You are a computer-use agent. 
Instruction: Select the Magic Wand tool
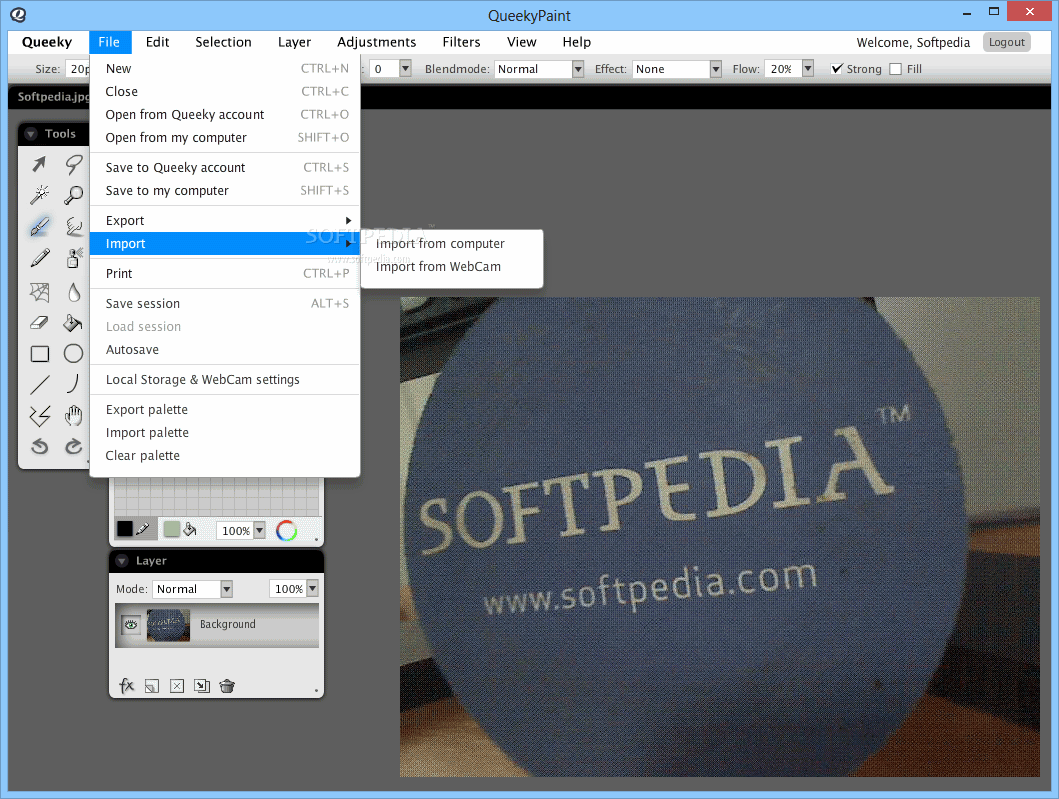click(x=39, y=195)
